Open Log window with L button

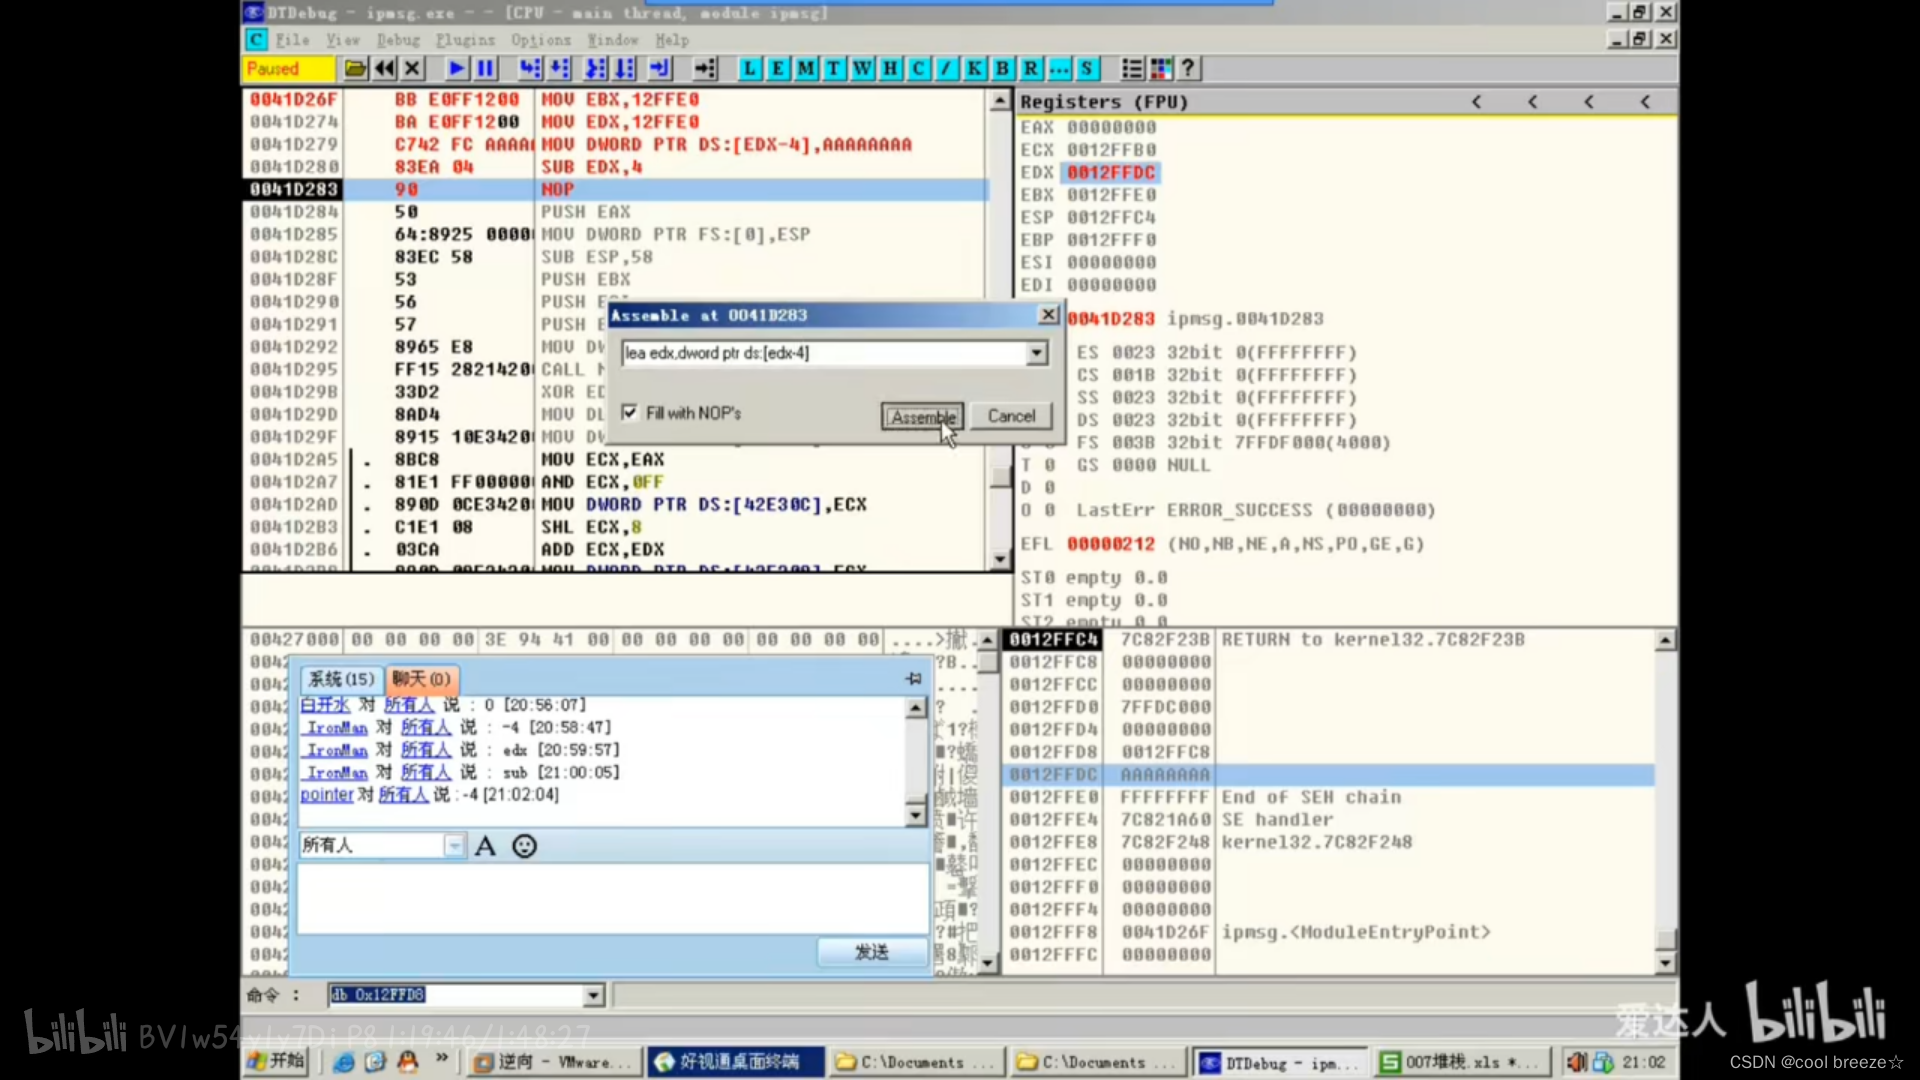click(749, 68)
